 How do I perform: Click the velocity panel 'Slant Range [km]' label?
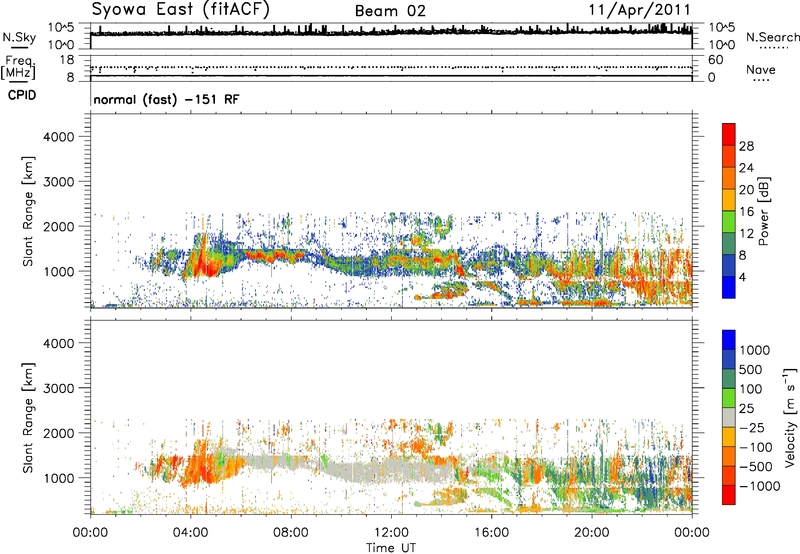[x=28, y=418]
